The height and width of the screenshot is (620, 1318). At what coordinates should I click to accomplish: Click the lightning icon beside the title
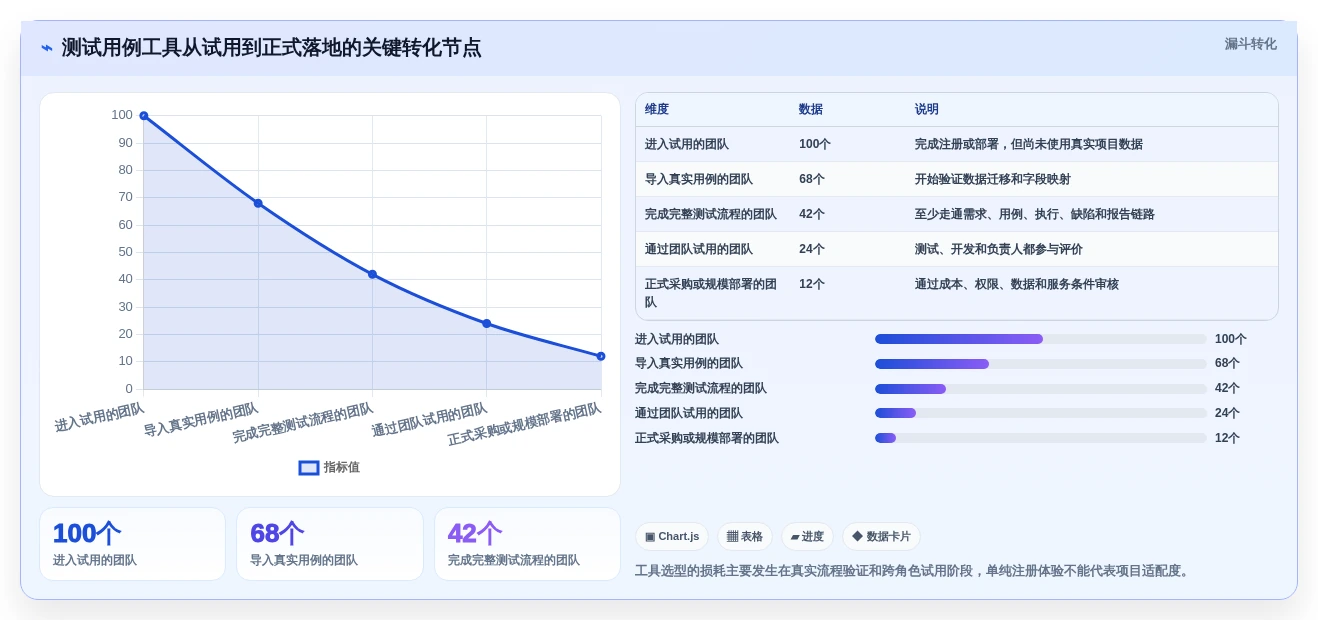click(x=47, y=48)
